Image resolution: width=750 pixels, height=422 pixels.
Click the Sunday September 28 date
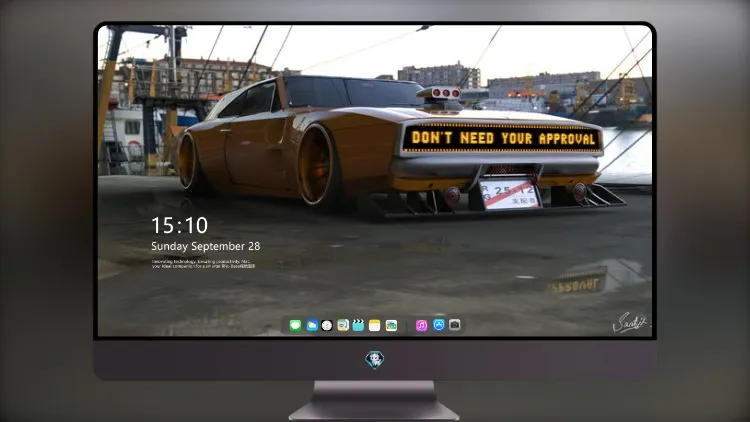point(206,246)
